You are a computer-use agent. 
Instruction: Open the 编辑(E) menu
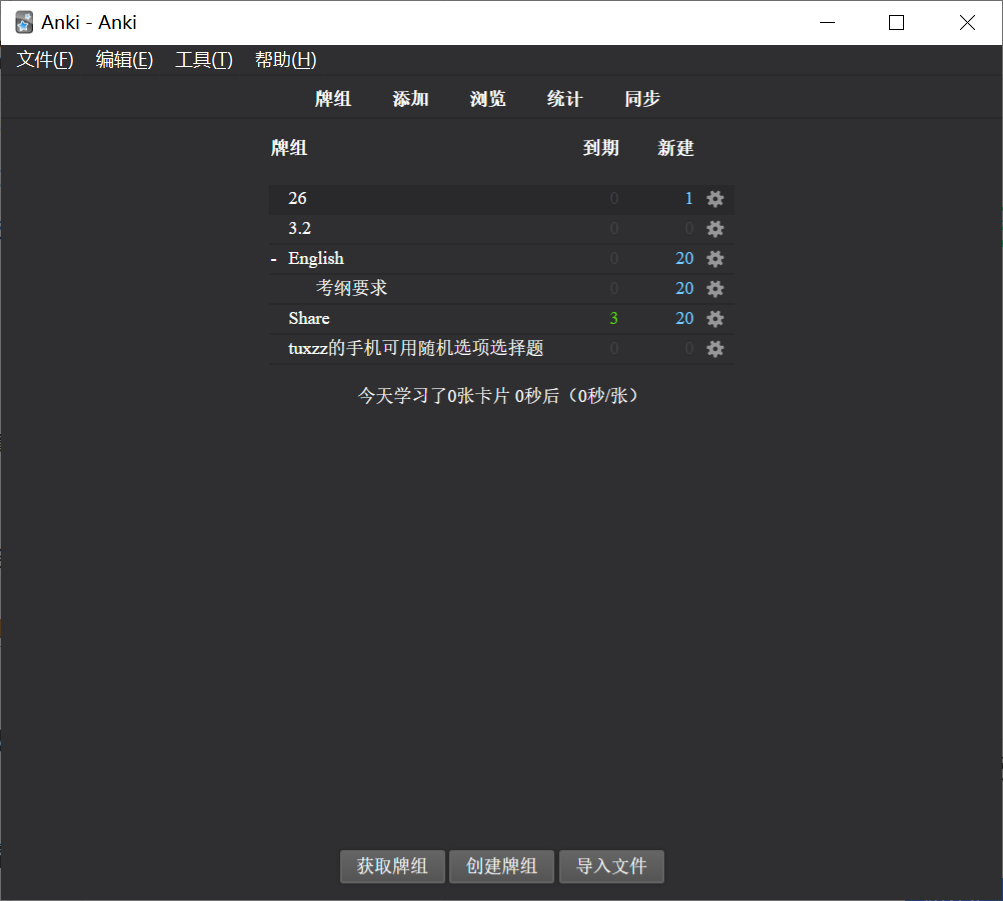click(124, 59)
